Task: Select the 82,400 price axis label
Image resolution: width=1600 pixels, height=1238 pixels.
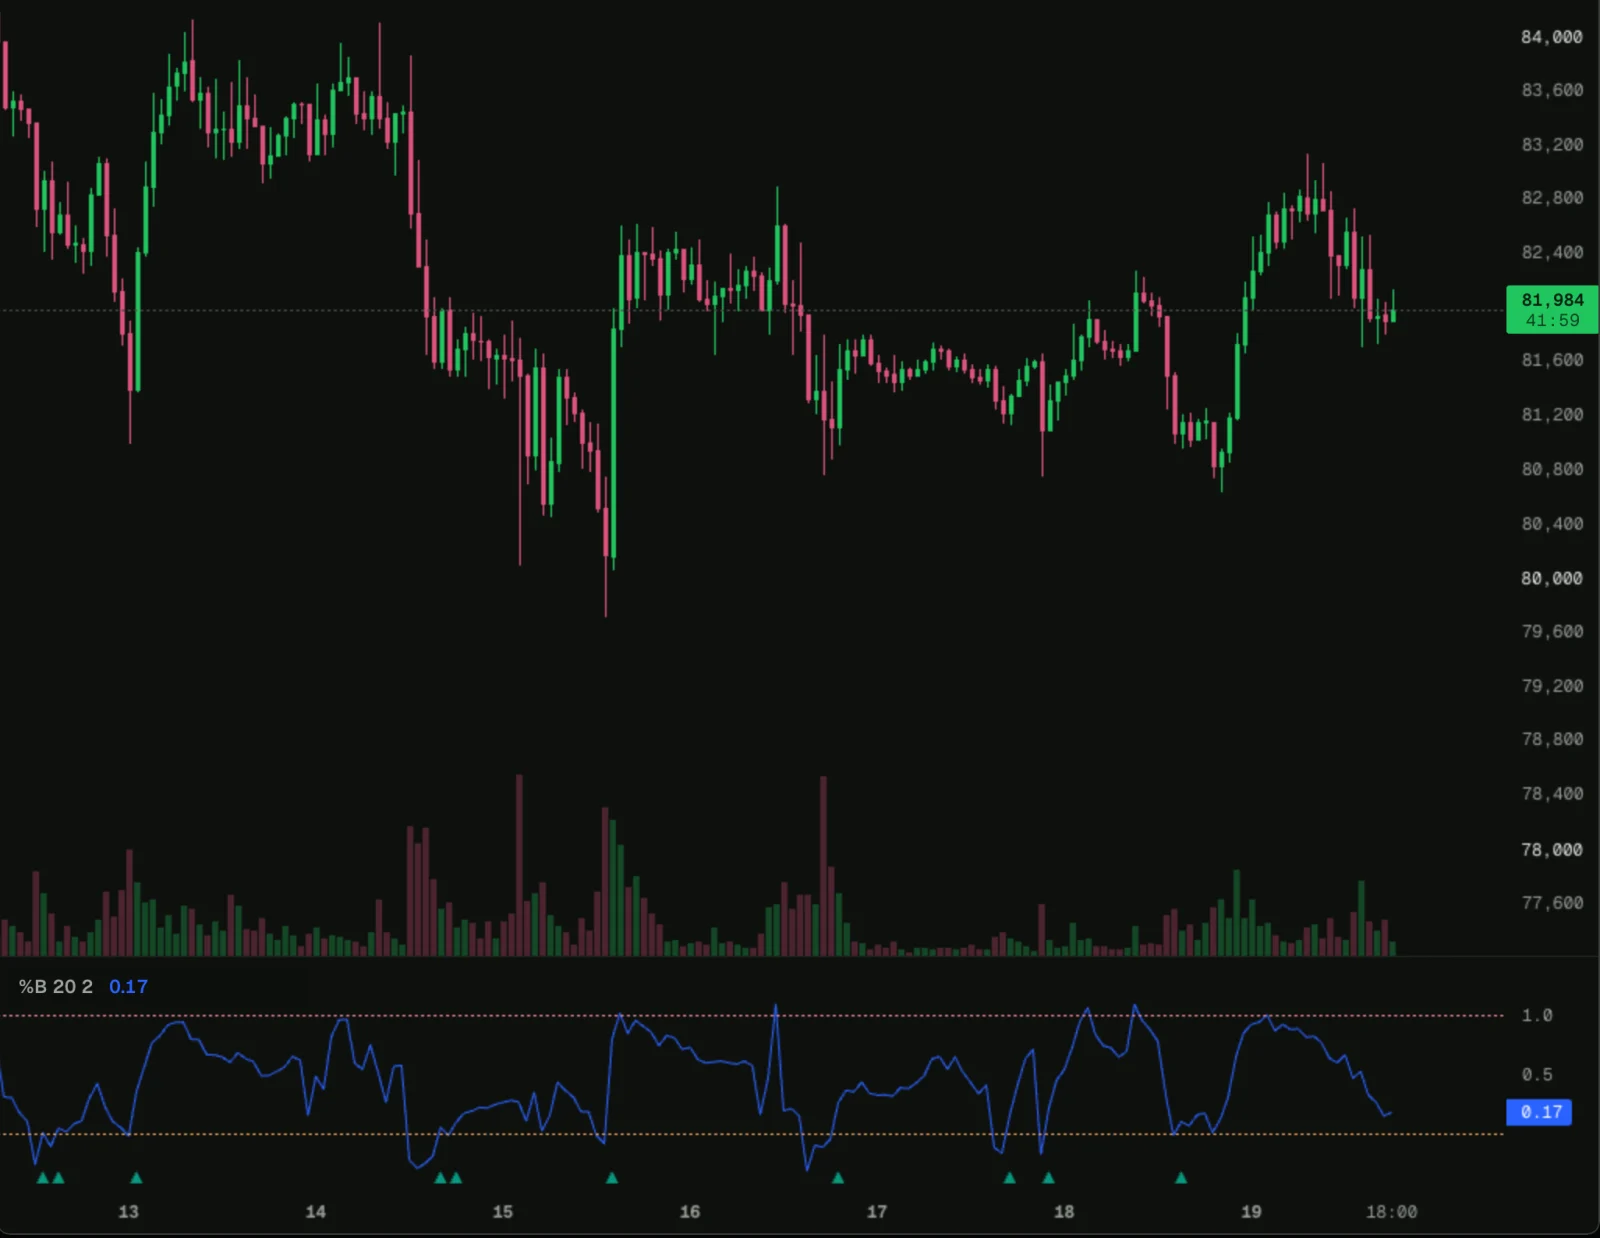Action: point(1552,252)
